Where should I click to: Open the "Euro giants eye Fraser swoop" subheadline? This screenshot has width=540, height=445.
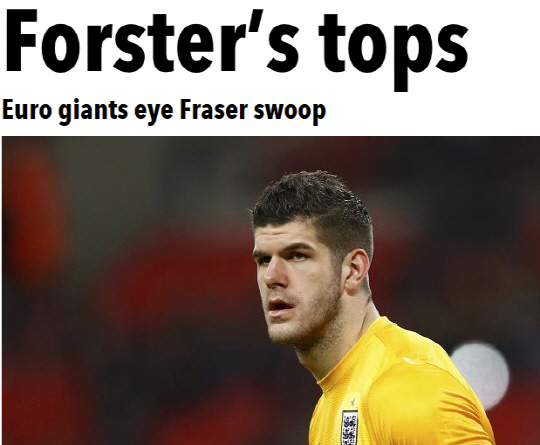click(x=164, y=112)
